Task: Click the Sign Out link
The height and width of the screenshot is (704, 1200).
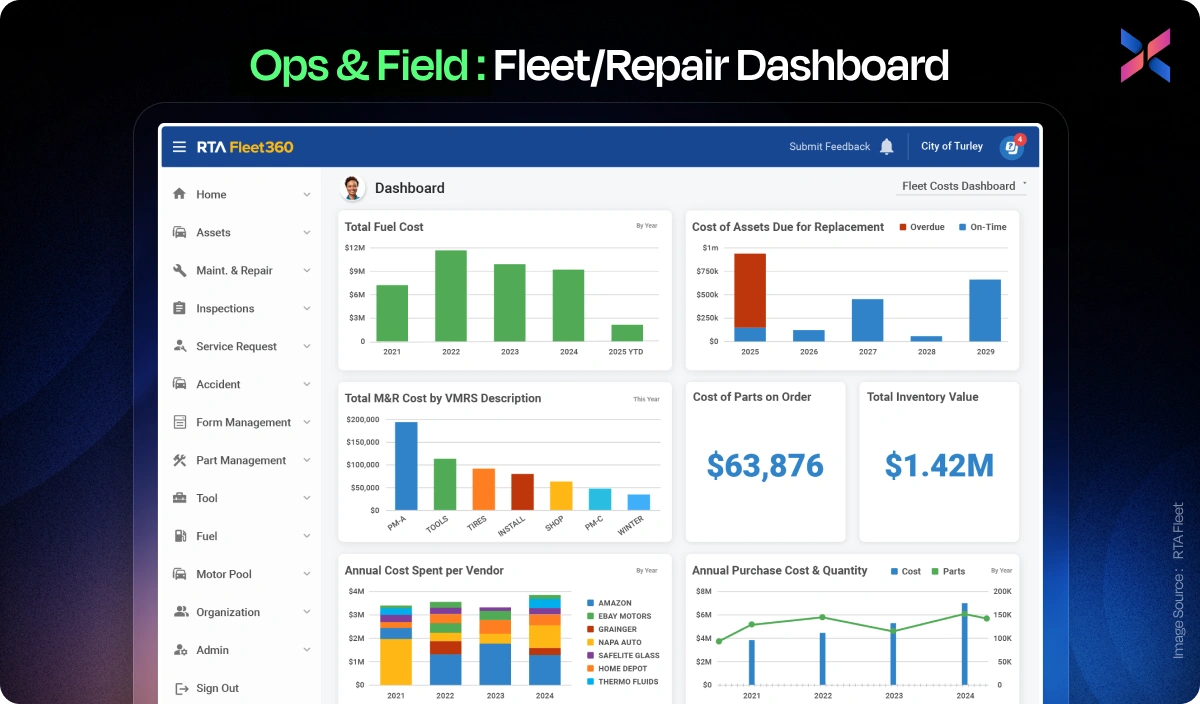Action: (x=217, y=688)
